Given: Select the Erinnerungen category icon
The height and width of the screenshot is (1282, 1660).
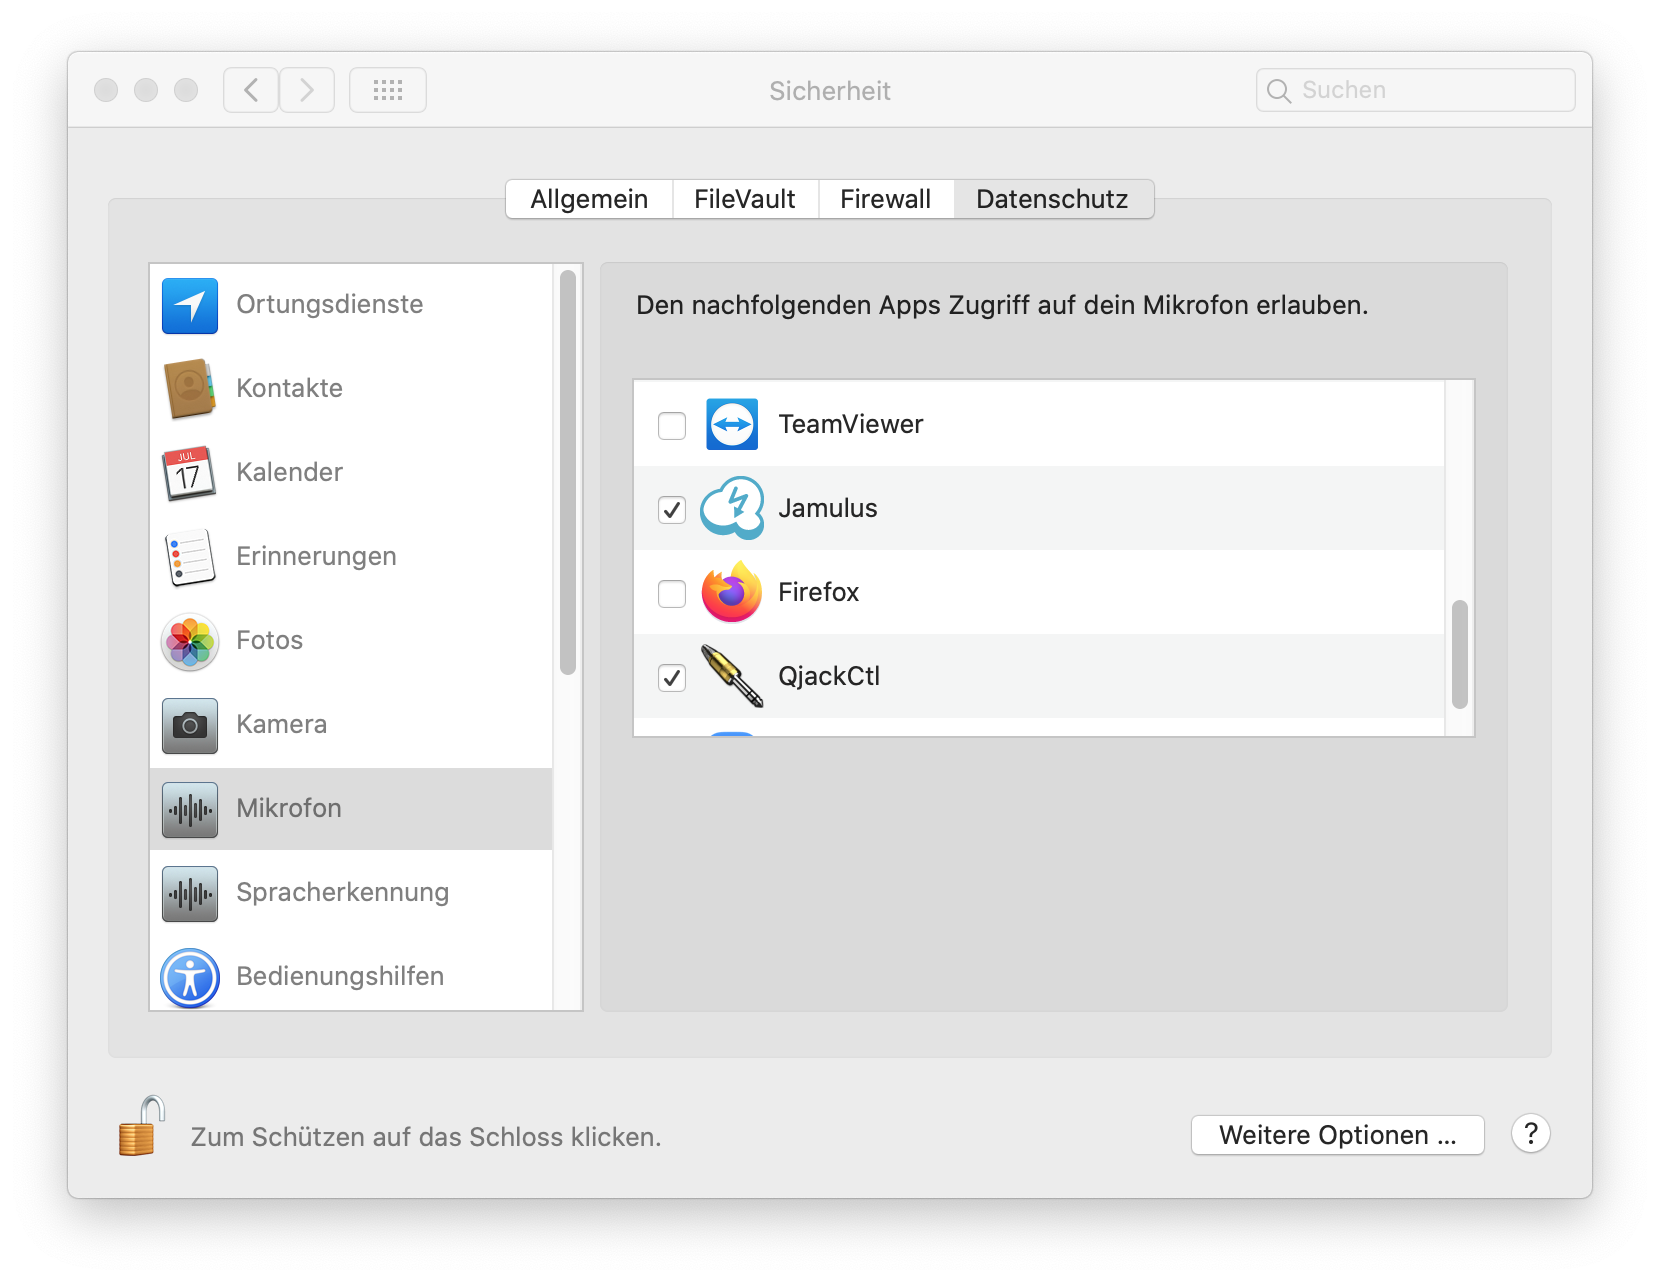Looking at the screenshot, I should 190,557.
